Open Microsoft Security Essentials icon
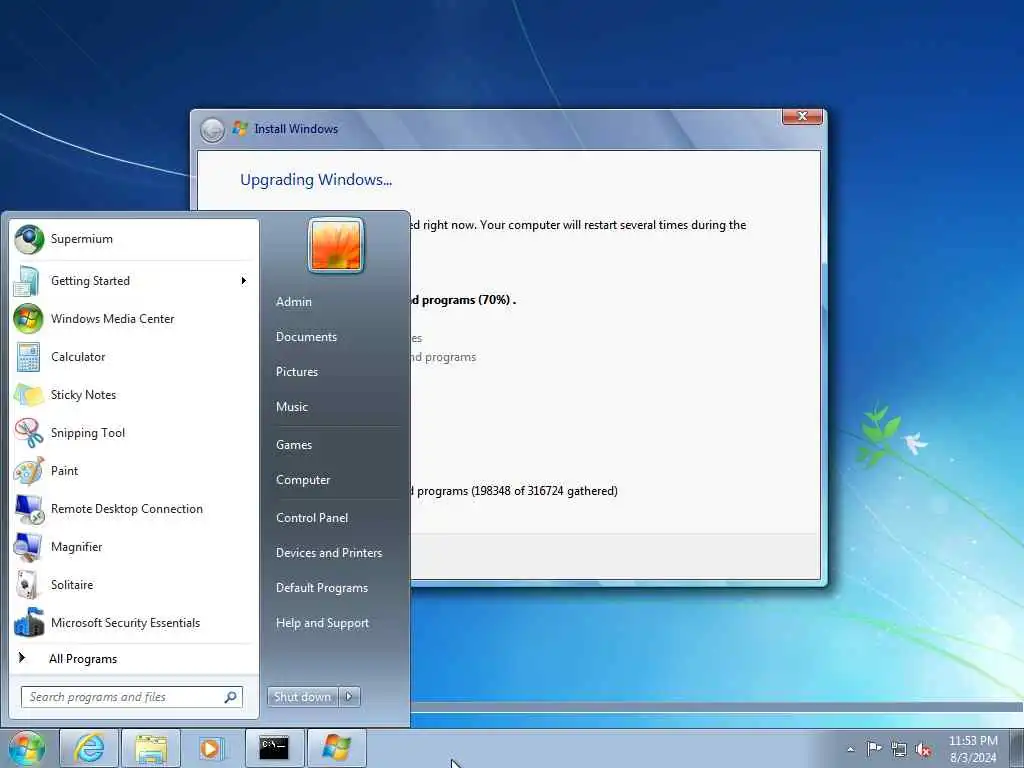 pos(29,622)
